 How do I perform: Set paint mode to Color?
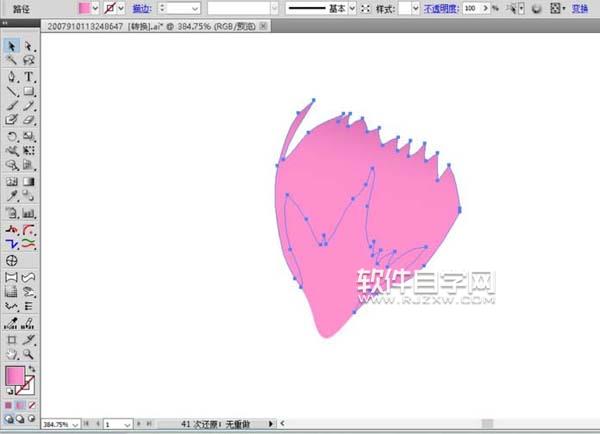coord(8,405)
